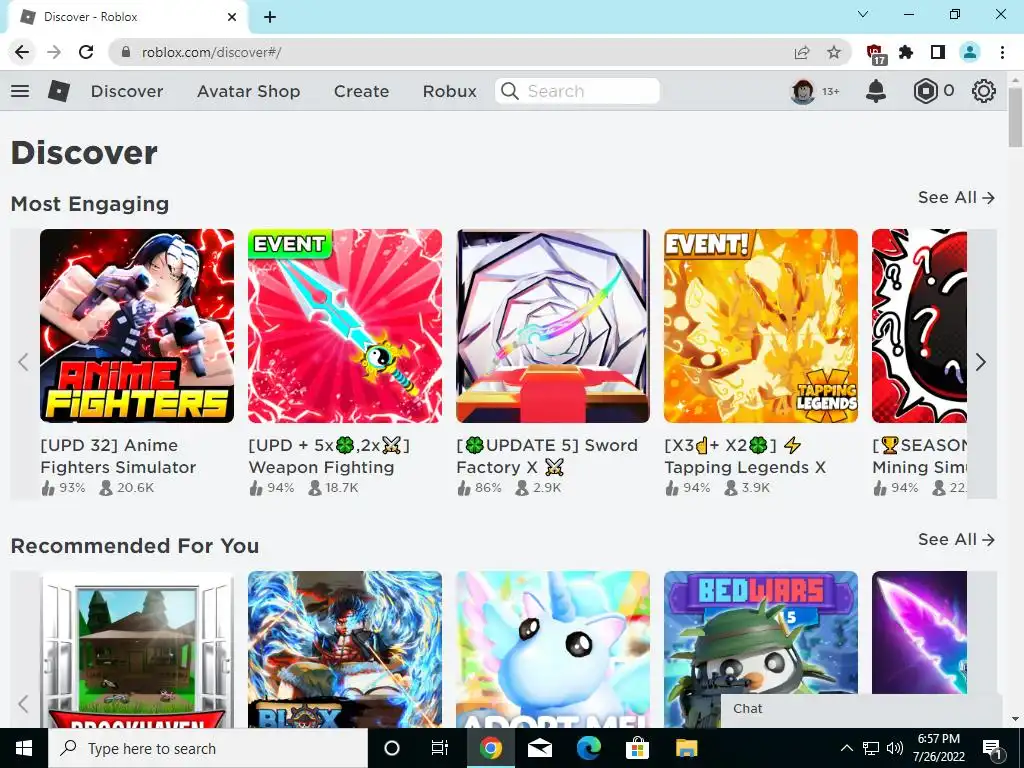This screenshot has height=768, width=1024.
Task: Click the network tray icon
Action: (871, 748)
